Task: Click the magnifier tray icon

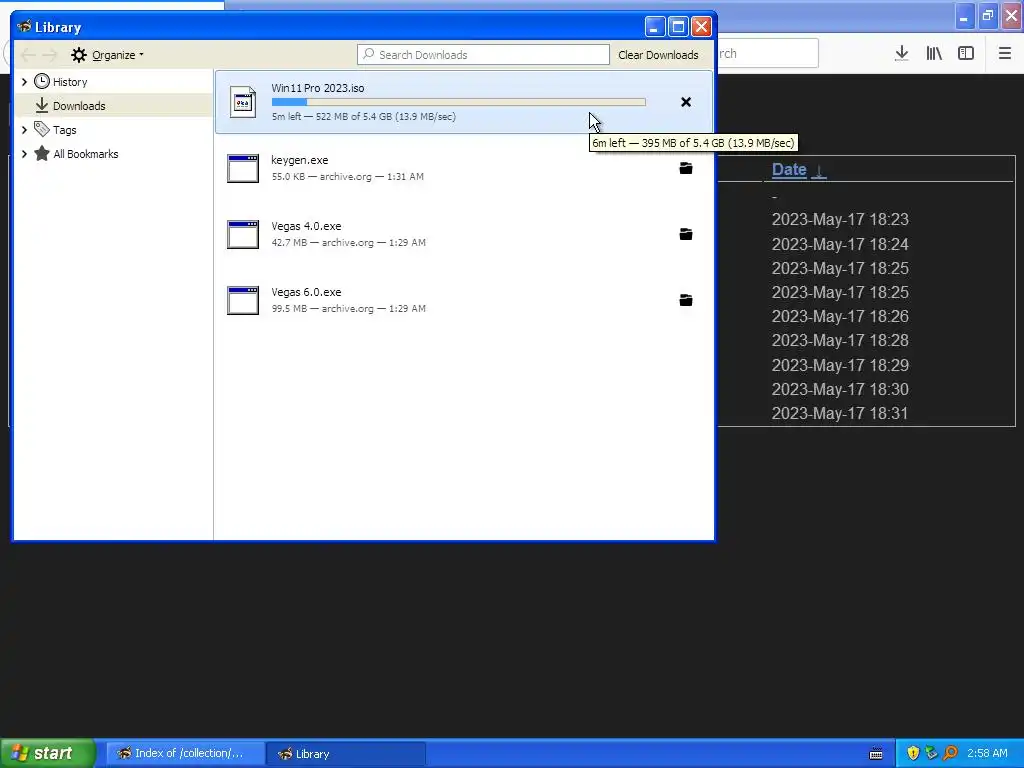Action: tap(950, 754)
